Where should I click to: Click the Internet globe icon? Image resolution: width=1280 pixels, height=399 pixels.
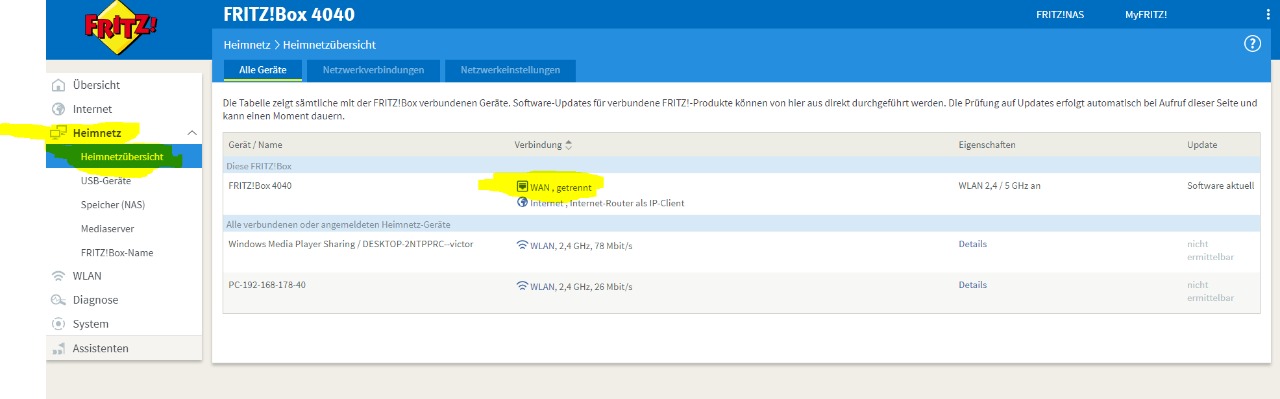click(58, 109)
